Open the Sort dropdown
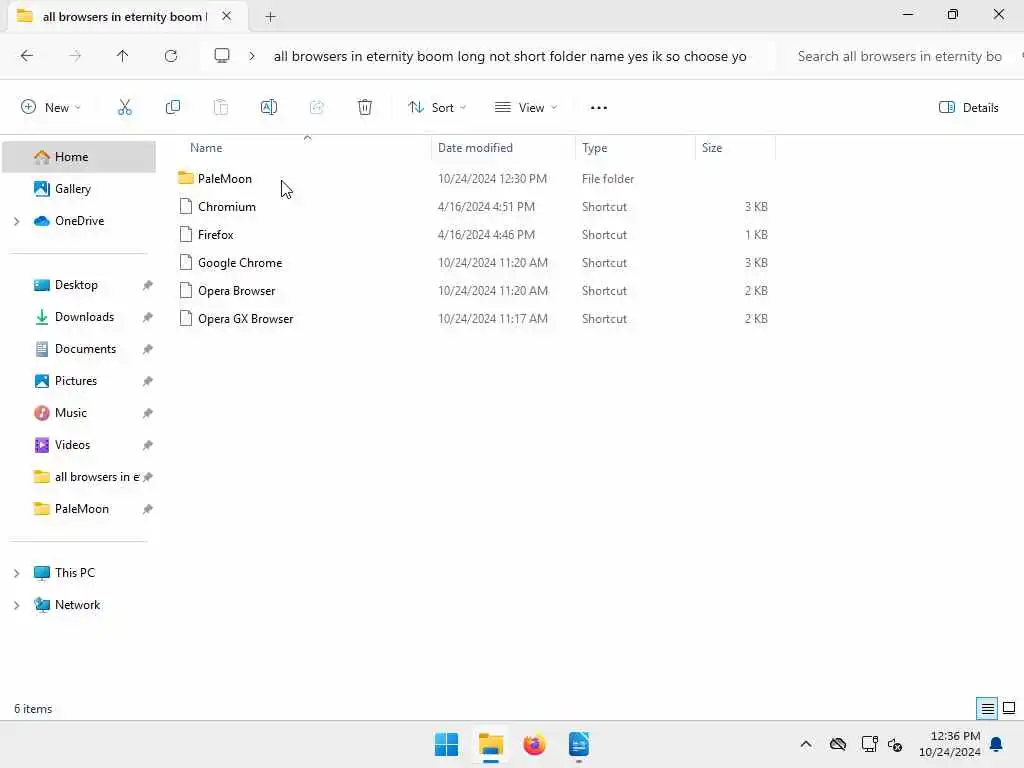This screenshot has height=768, width=1024. click(x=437, y=108)
